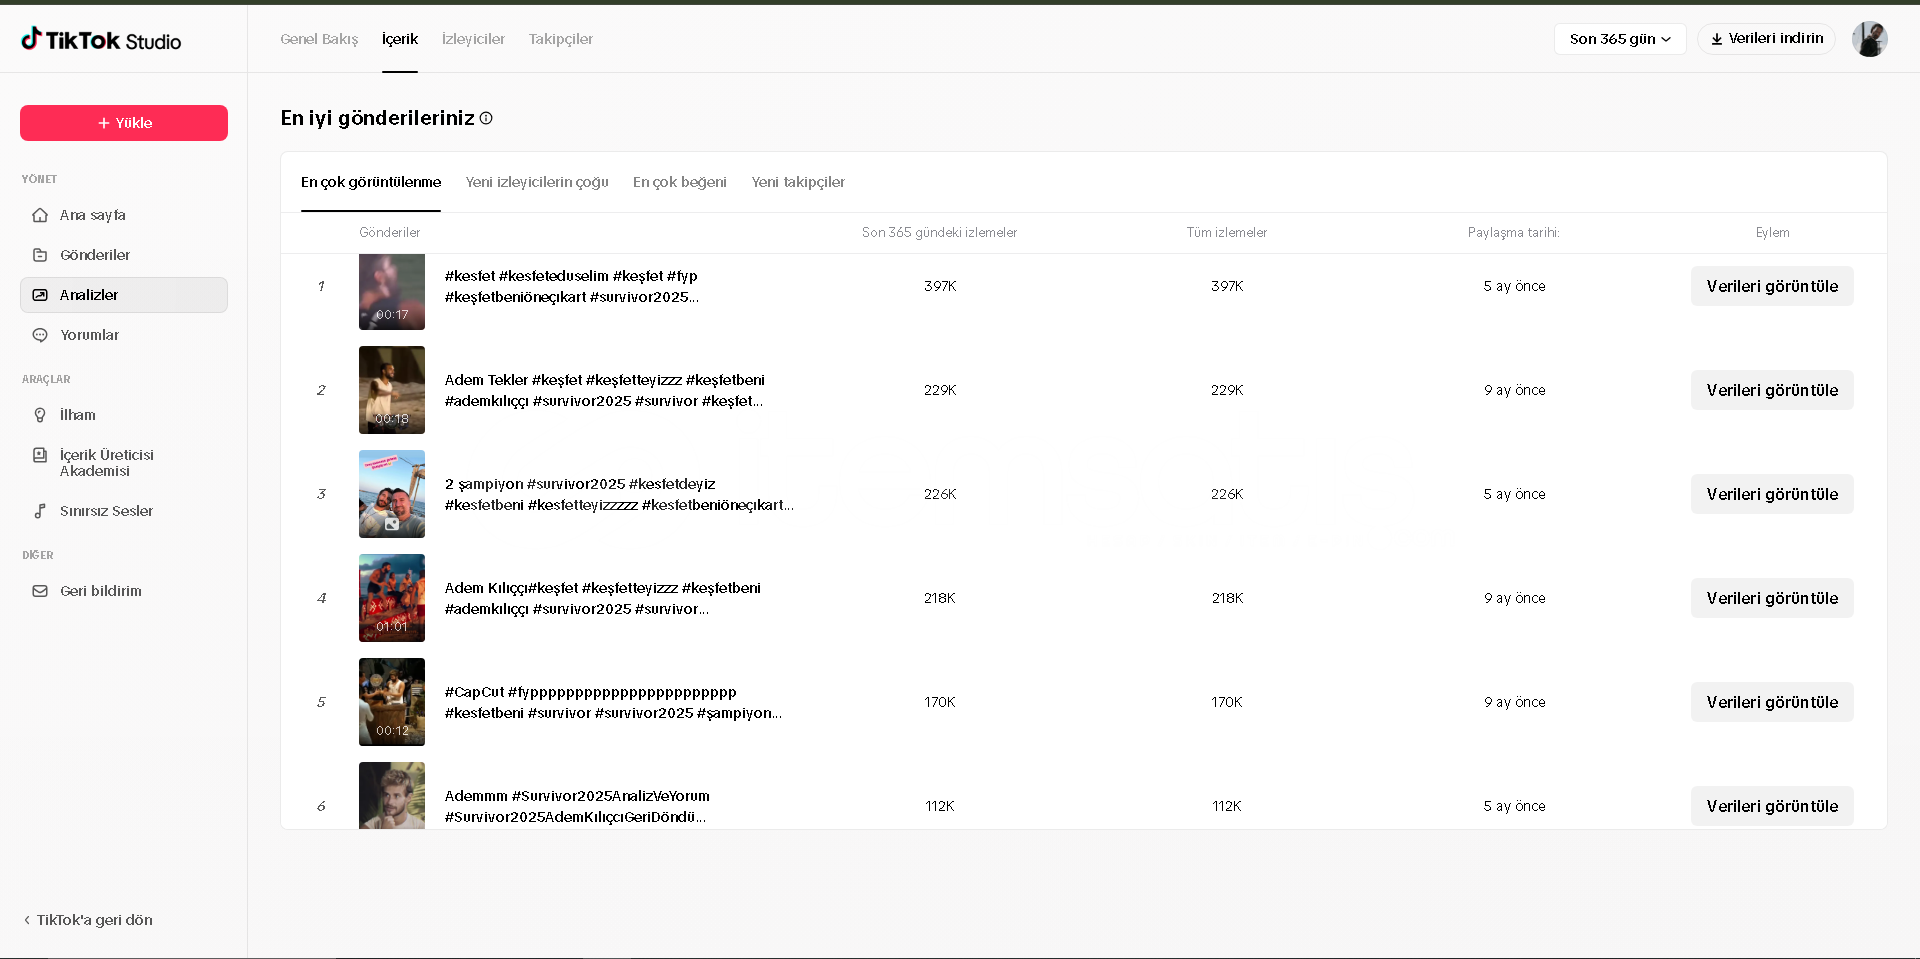Screen dimensions: 1920x959
Task: Switch to the İzleyiciler tab
Action: [x=473, y=39]
